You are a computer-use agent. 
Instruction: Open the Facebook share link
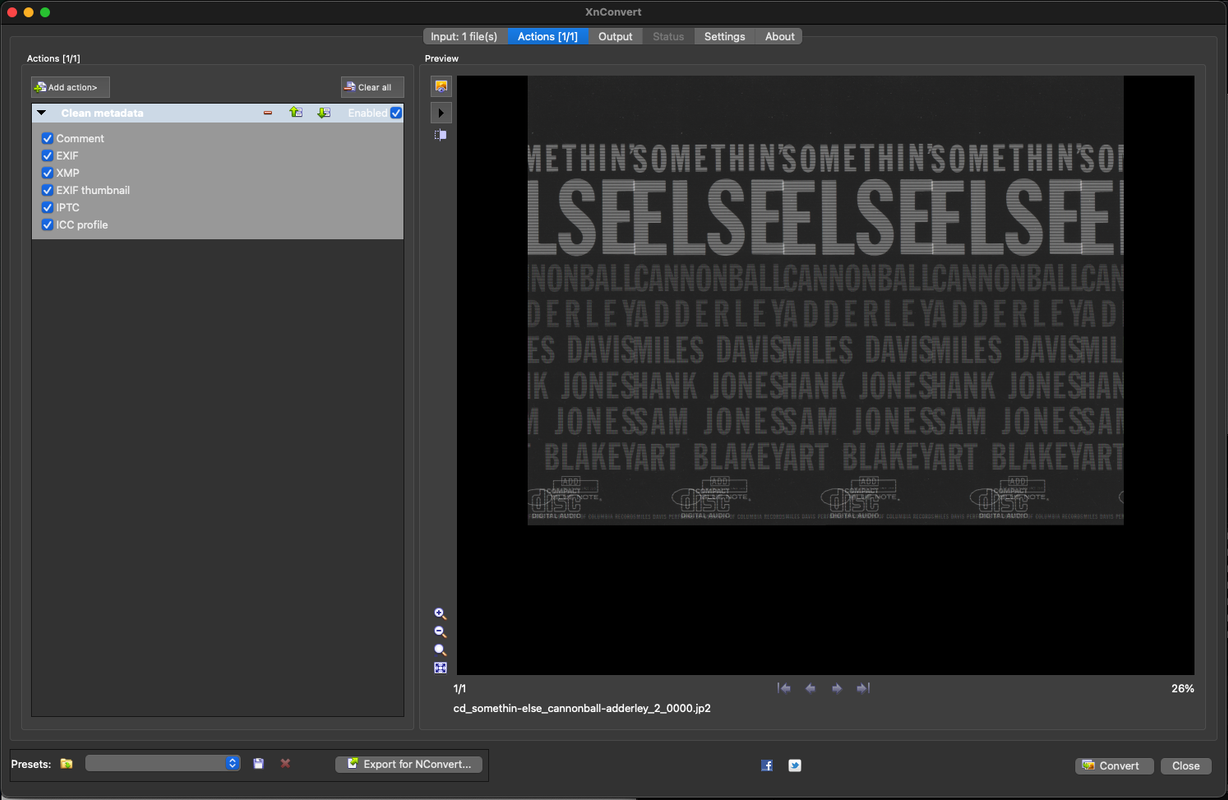[767, 766]
